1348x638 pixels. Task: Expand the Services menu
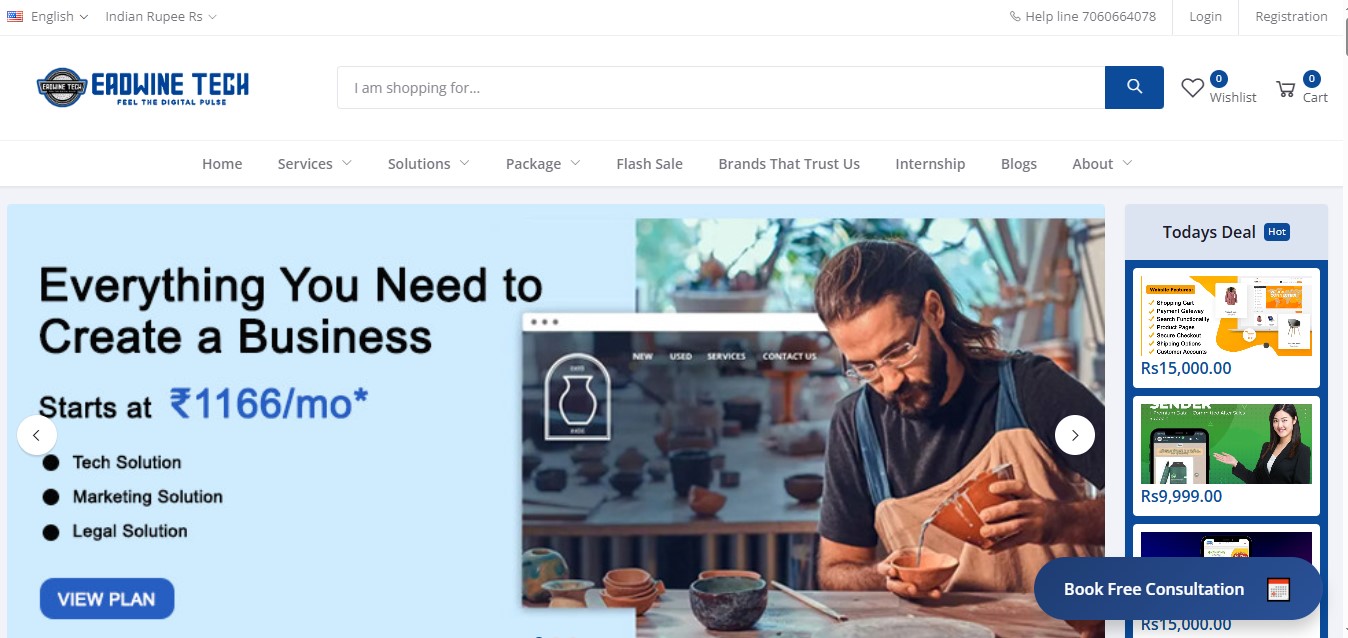point(315,164)
